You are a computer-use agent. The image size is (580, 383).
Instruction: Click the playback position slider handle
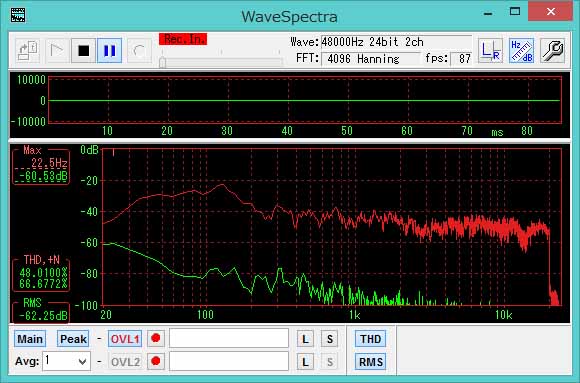coord(162,63)
